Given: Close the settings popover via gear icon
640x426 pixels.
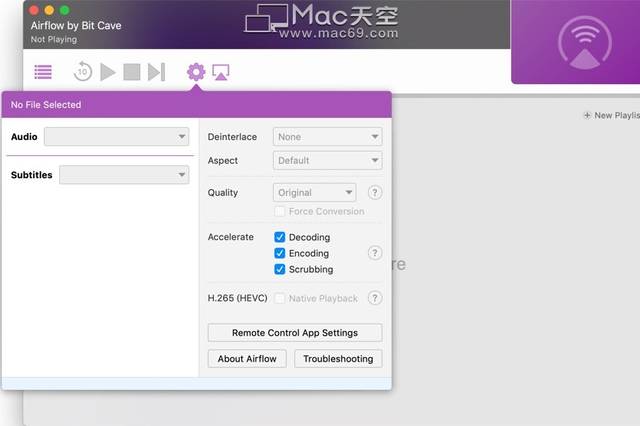Looking at the screenshot, I should pos(196,72).
